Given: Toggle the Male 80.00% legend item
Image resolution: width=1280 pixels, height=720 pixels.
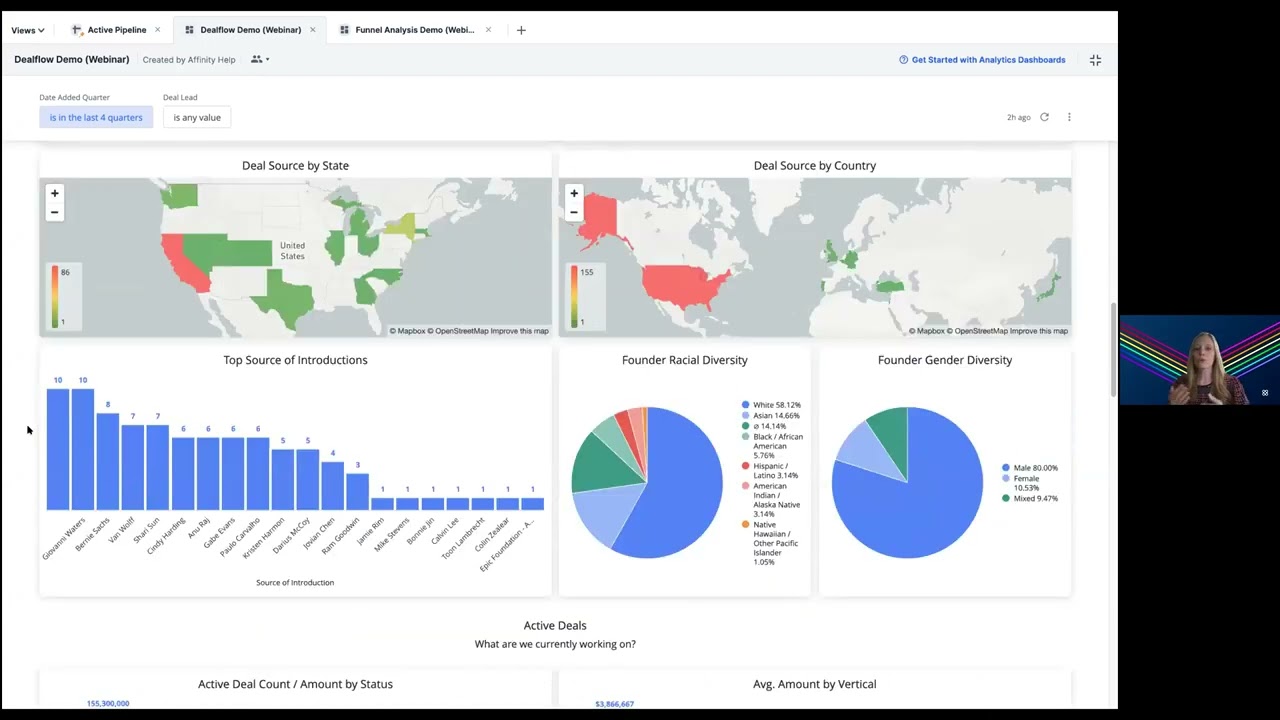Looking at the screenshot, I should [1030, 468].
